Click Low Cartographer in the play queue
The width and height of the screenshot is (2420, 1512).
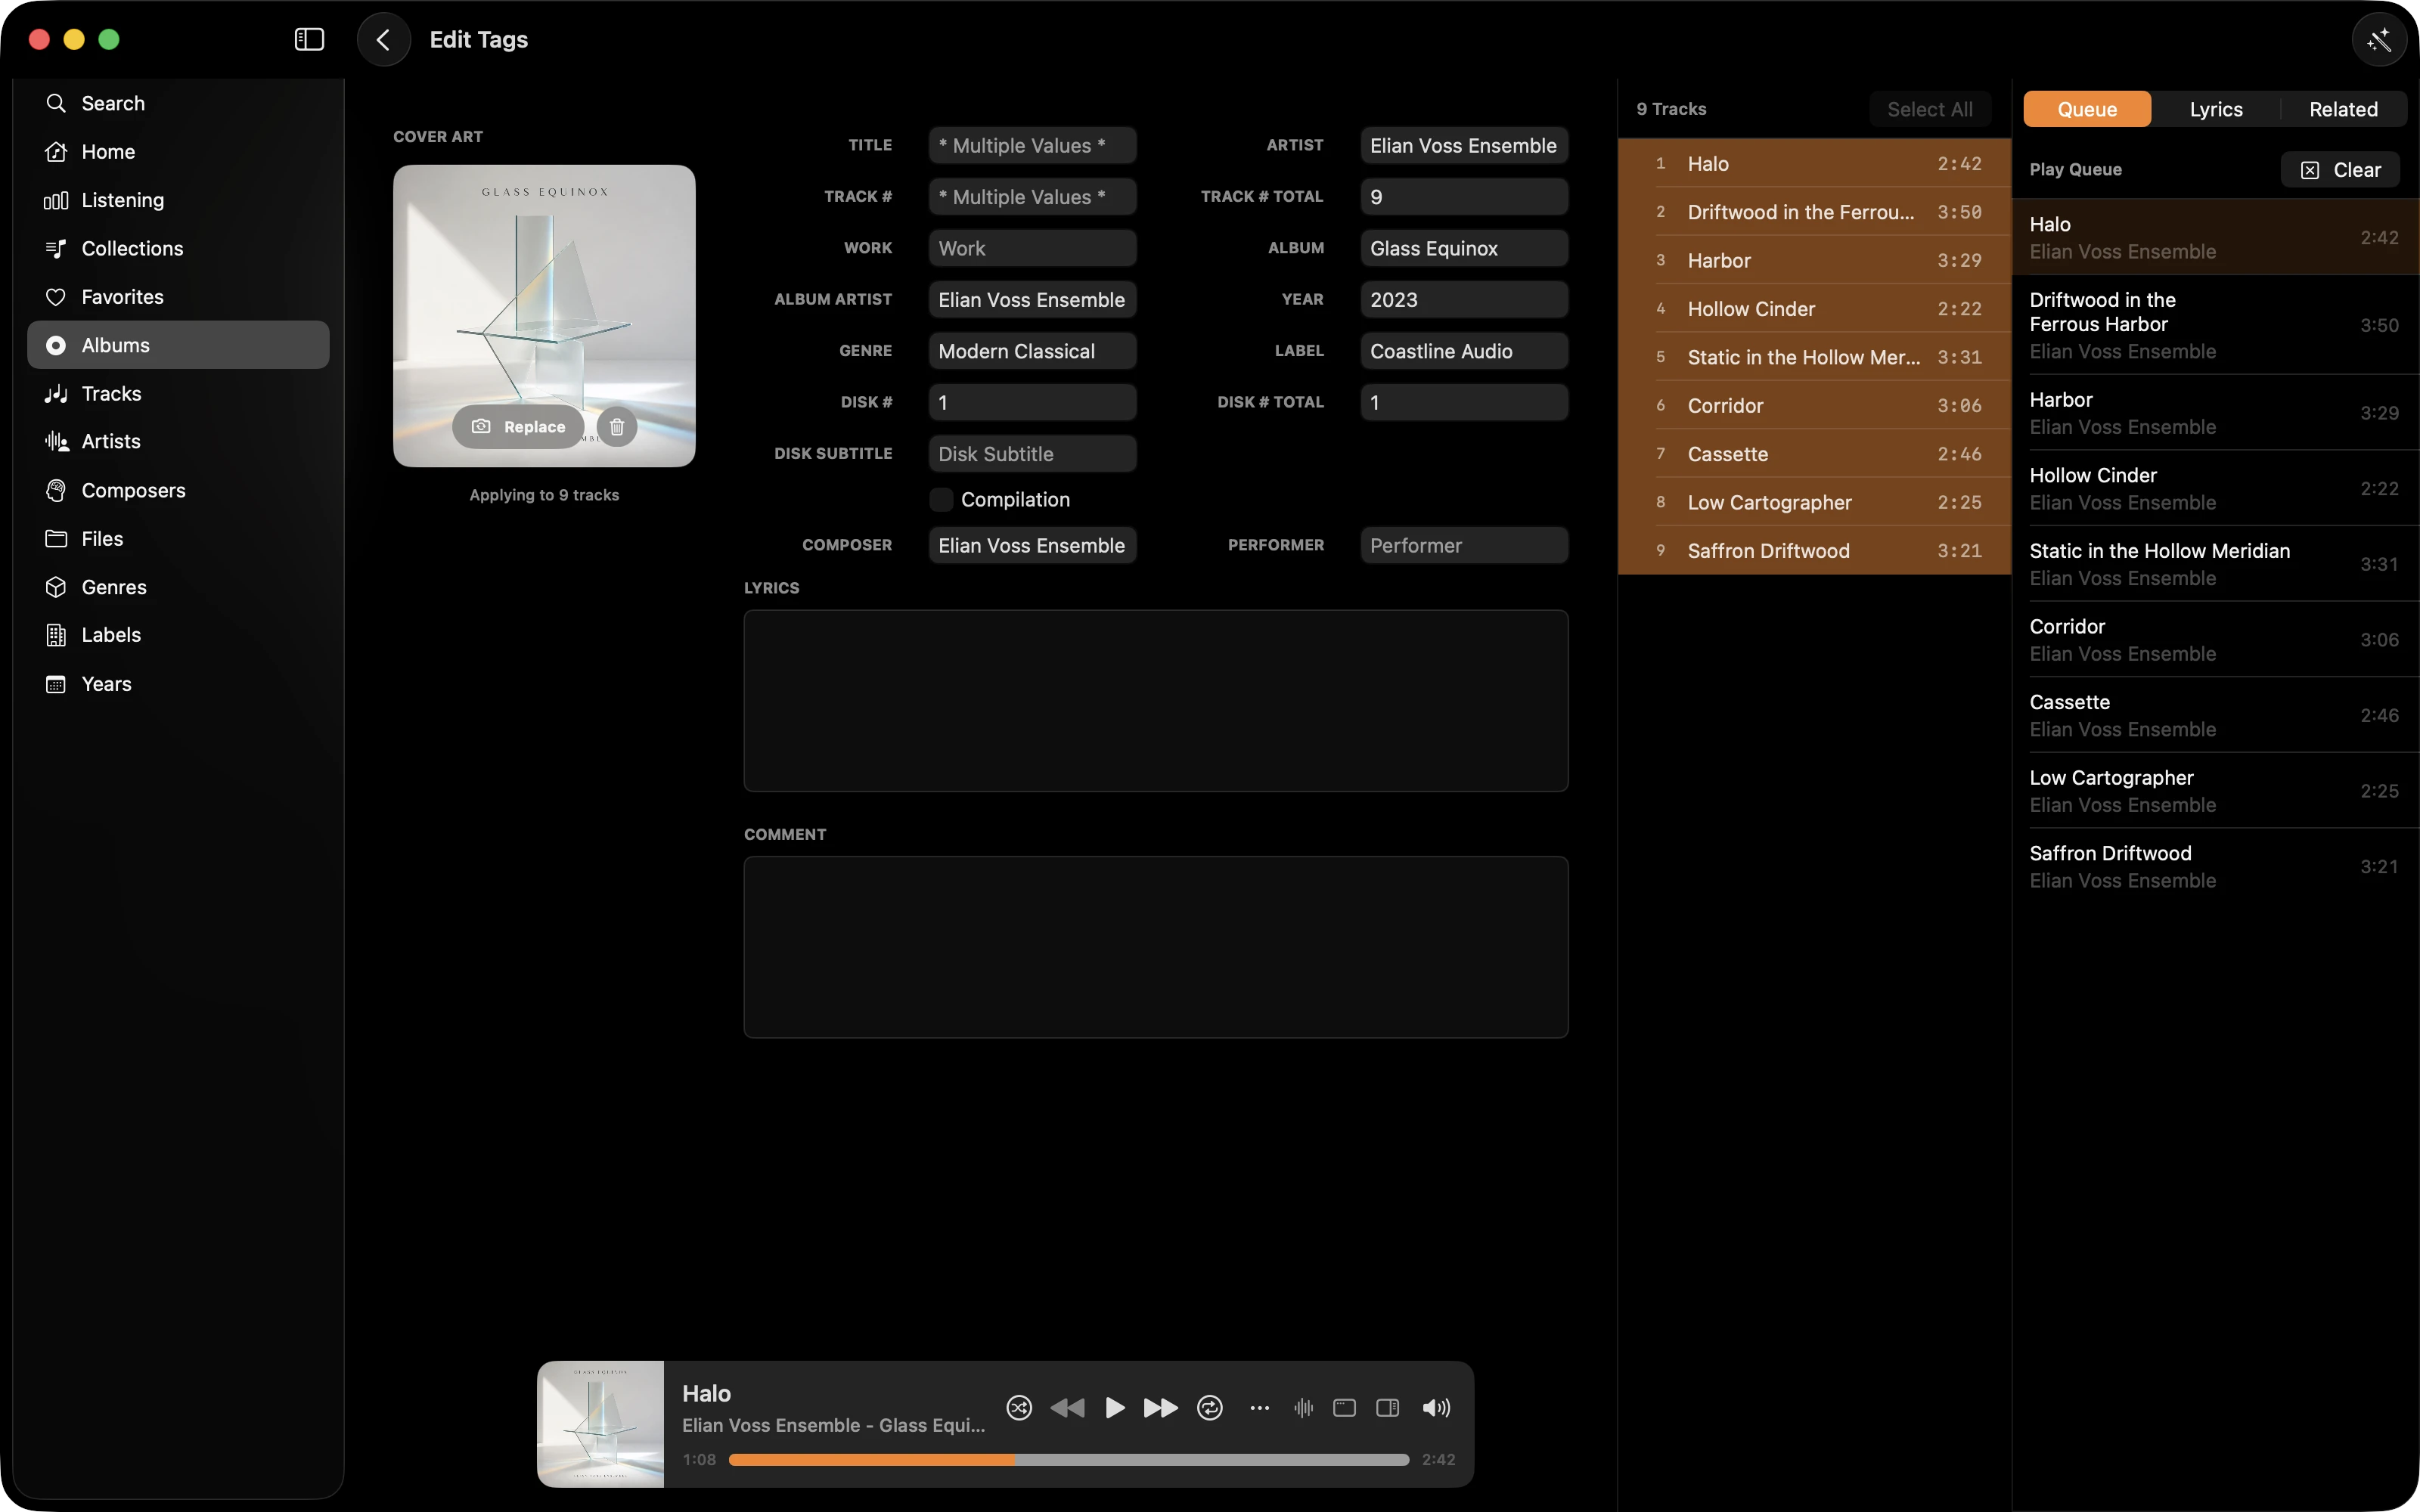point(2215,791)
